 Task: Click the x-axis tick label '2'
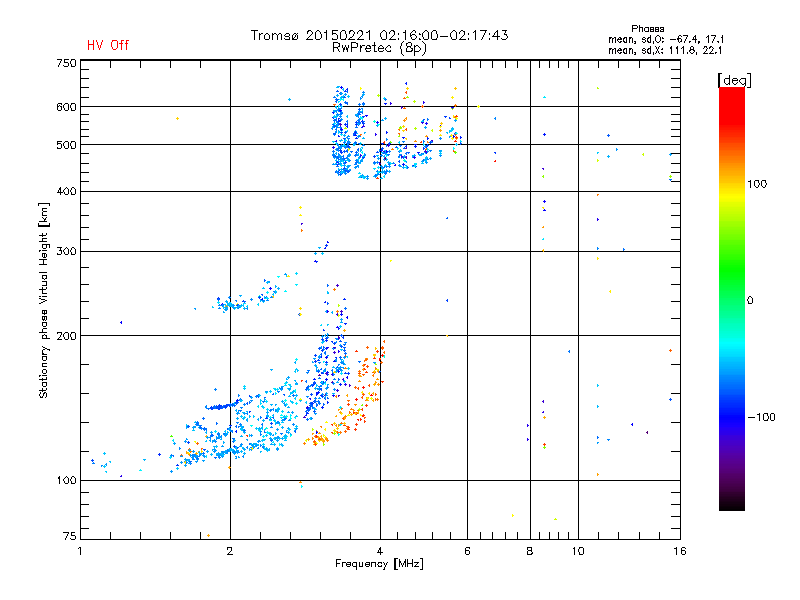230,551
